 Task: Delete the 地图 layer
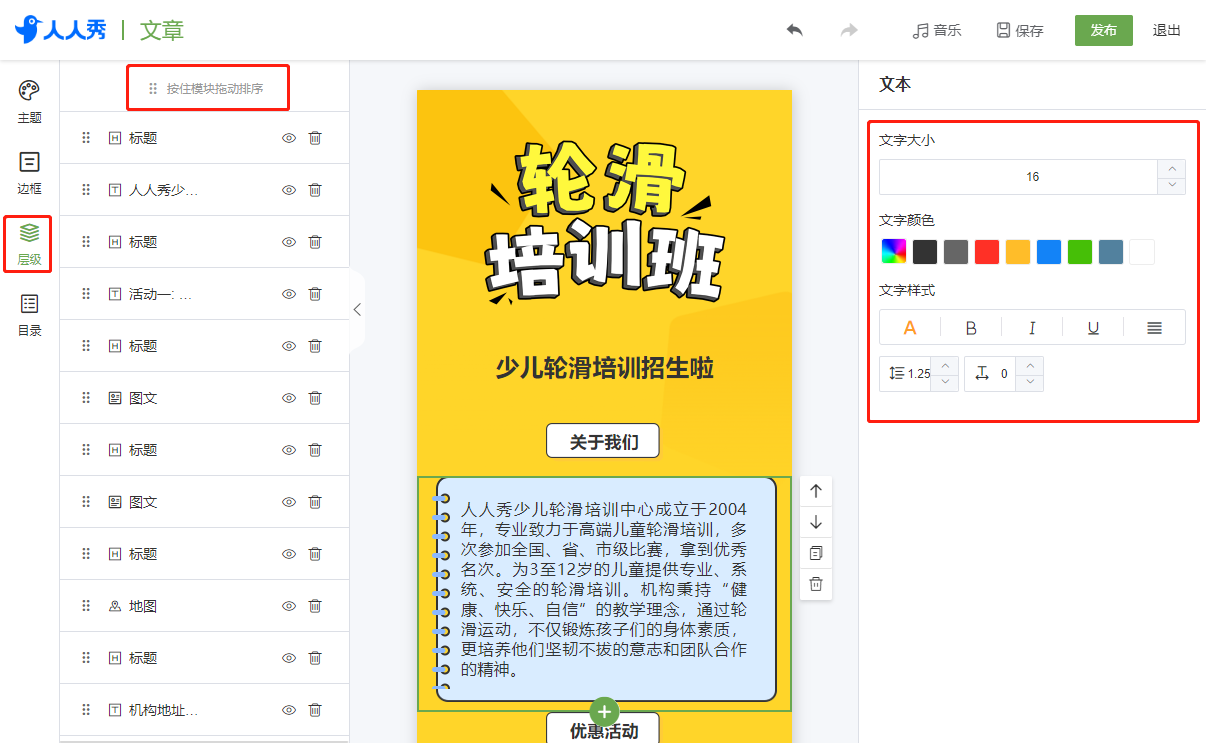click(x=315, y=606)
